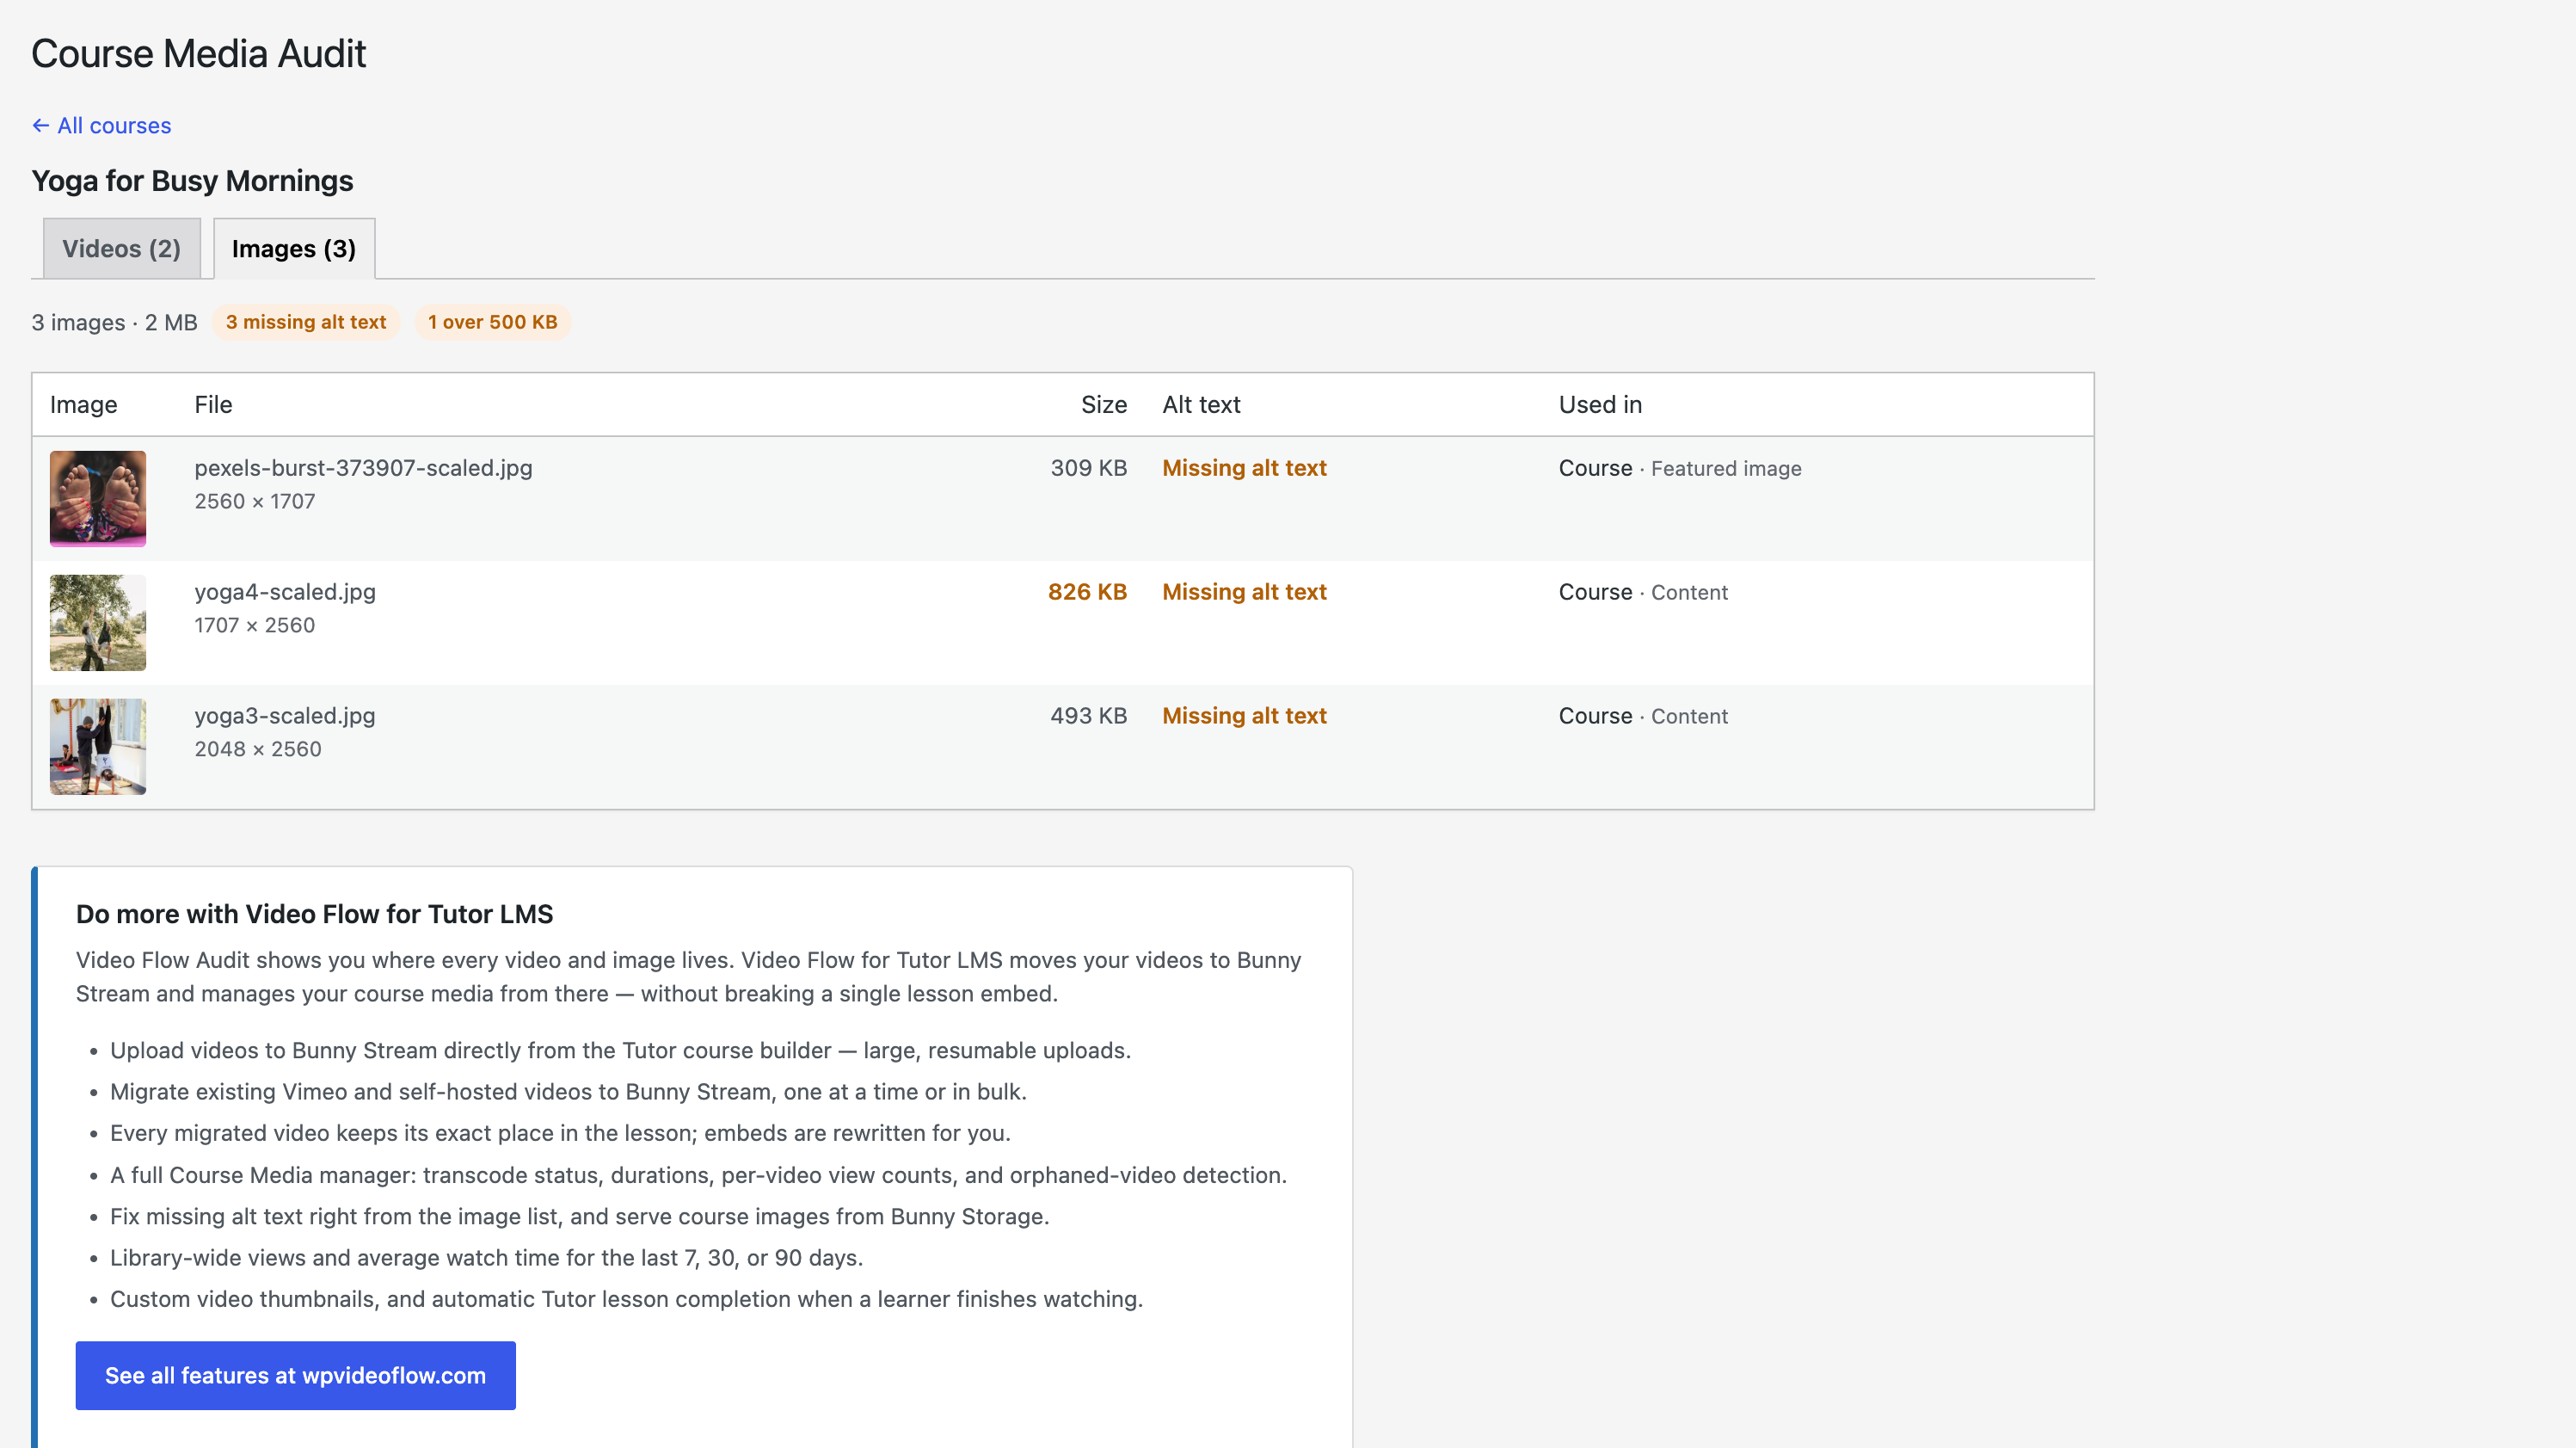Viewport: 2576px width, 1448px height.
Task: Switch to the Videos (2) tab
Action: coord(121,248)
